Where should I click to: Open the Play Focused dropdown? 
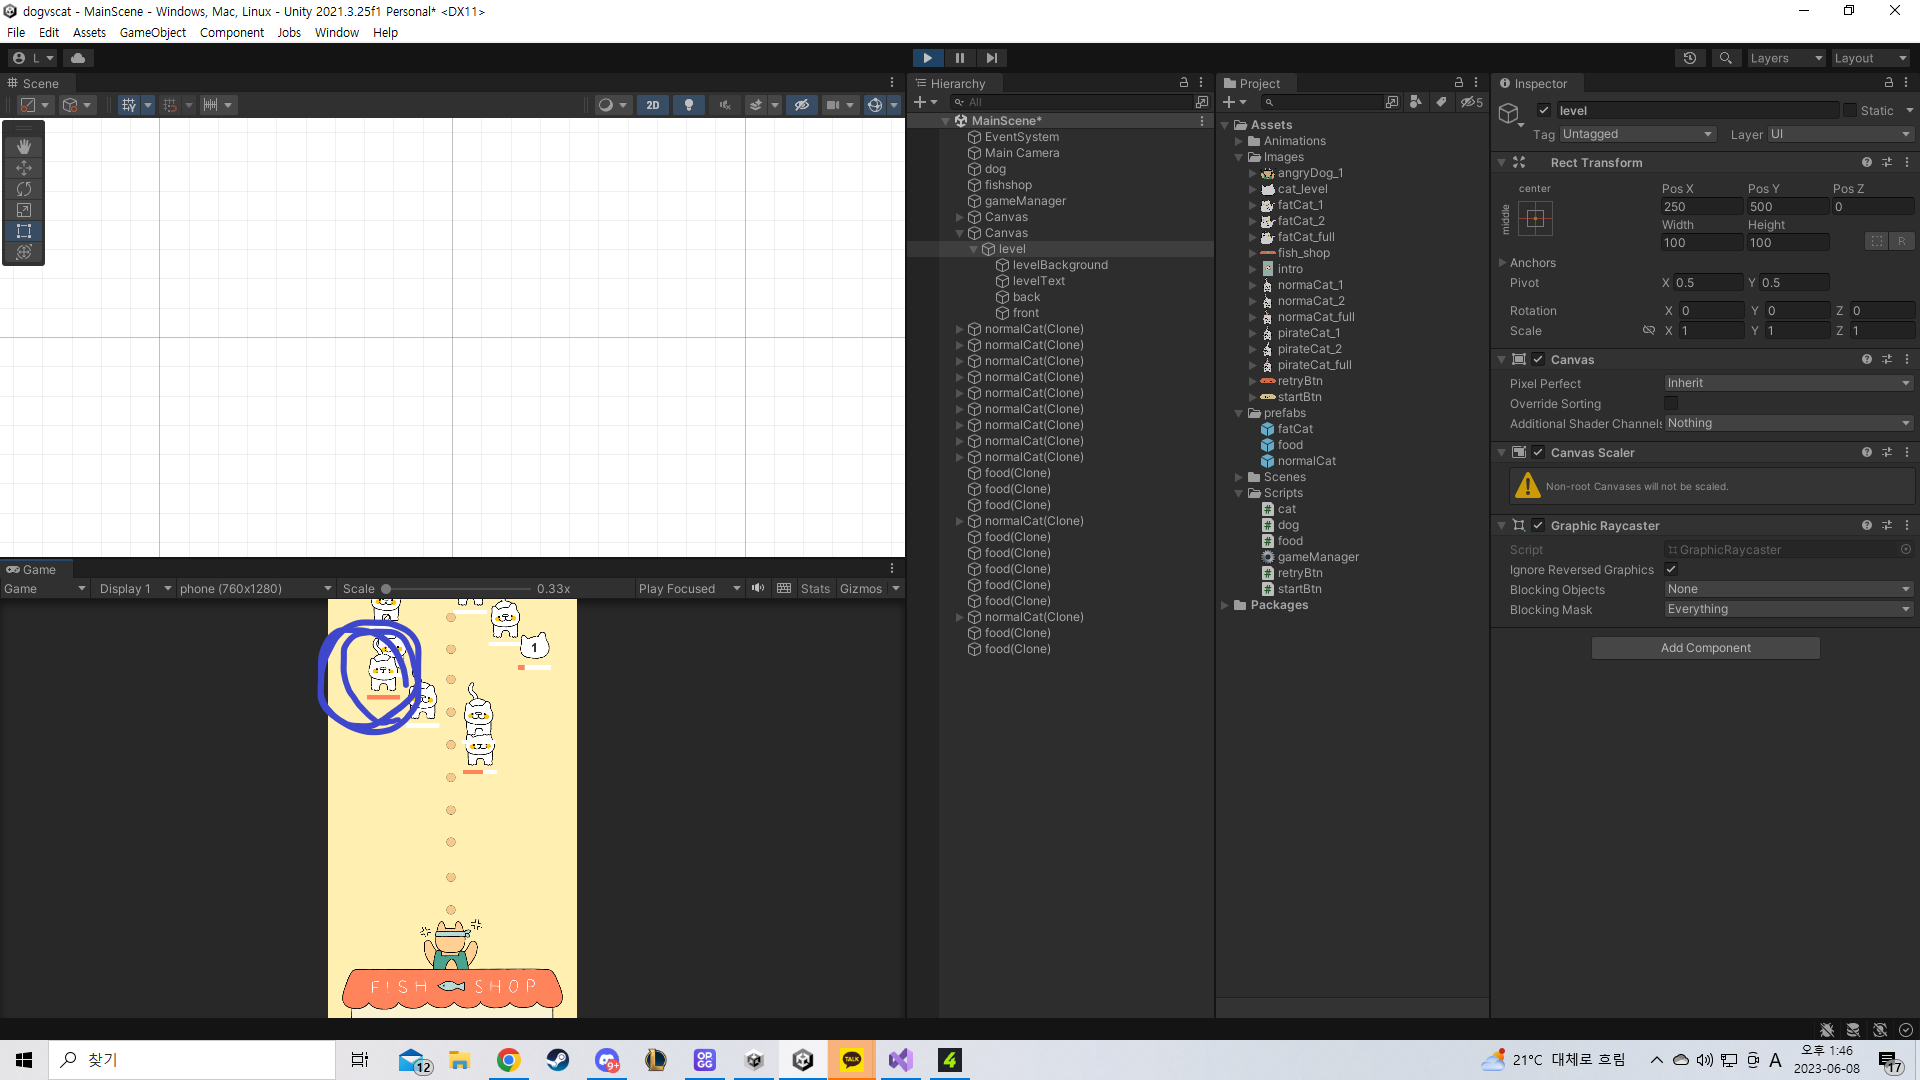point(689,589)
